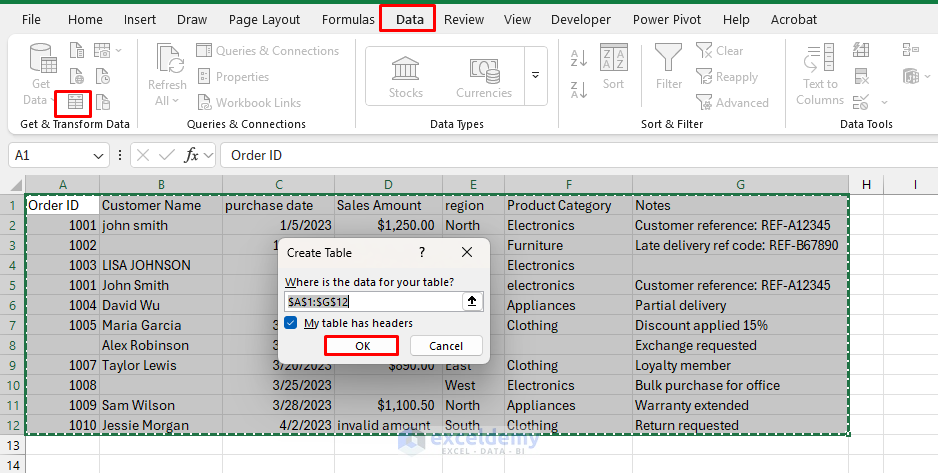The width and height of the screenshot is (938, 473).
Task: Click the Jessie Morgan cell
Action: tap(161, 425)
